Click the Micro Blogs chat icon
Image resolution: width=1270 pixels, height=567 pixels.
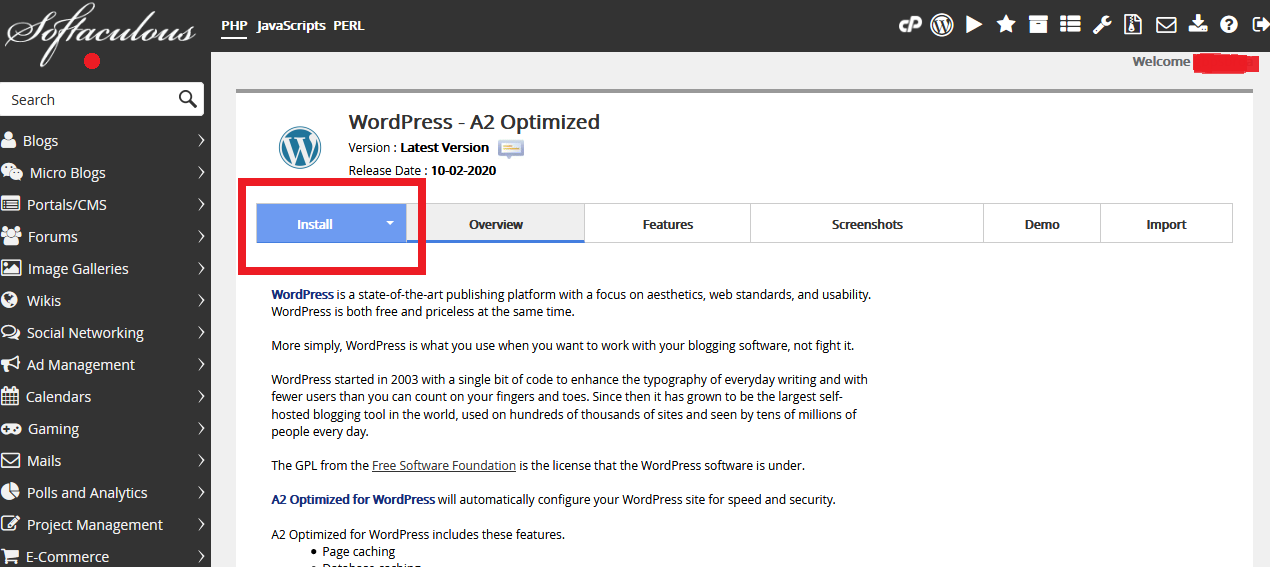point(12,172)
